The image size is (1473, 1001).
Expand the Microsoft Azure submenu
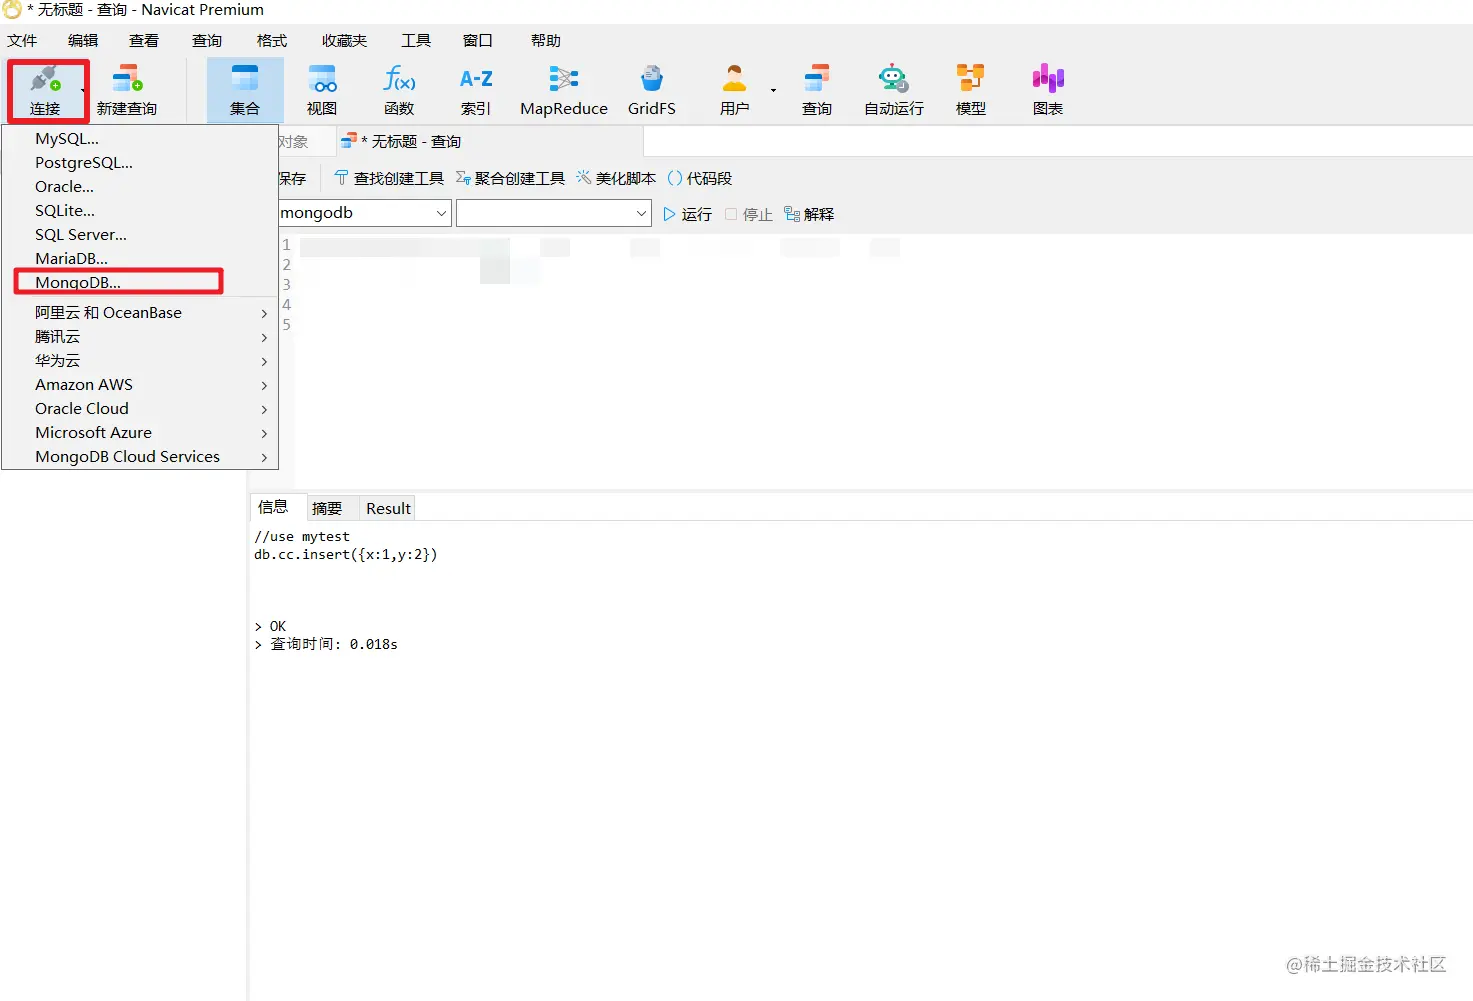[140, 433]
